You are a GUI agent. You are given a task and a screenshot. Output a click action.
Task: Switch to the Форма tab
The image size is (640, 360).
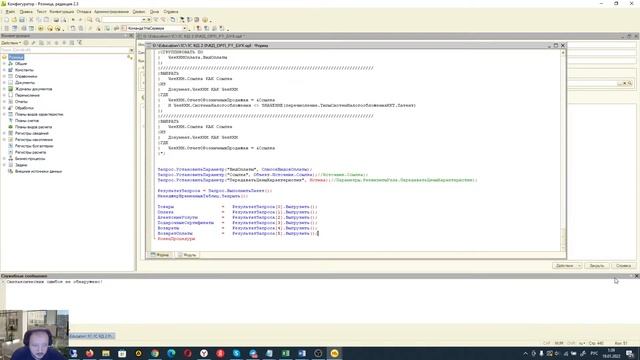pyautogui.click(x=160, y=255)
